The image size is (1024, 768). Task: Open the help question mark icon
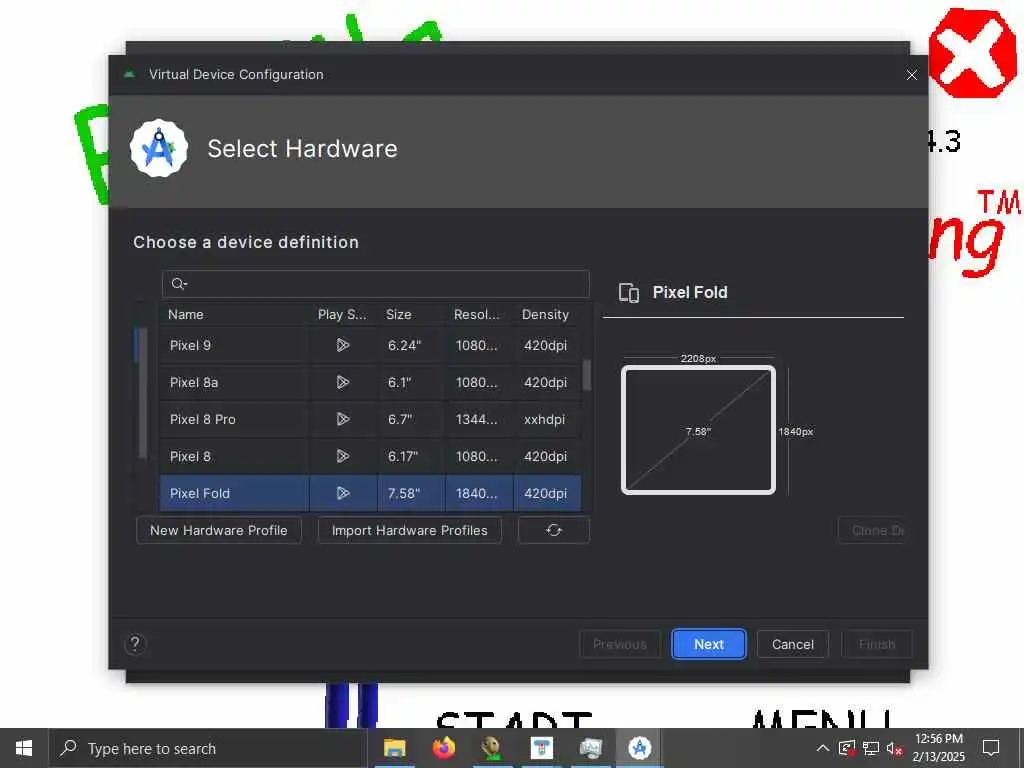135,644
